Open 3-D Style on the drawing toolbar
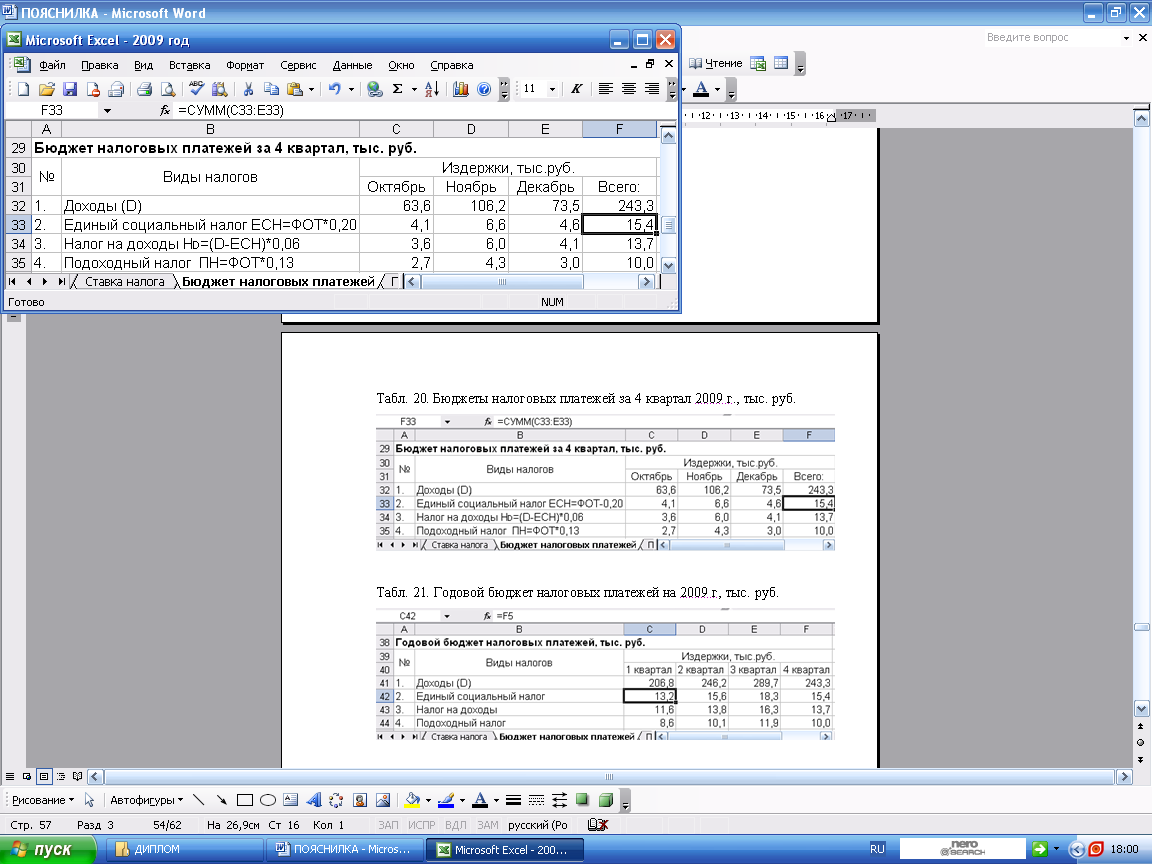The width and height of the screenshot is (1152, 864). click(606, 800)
